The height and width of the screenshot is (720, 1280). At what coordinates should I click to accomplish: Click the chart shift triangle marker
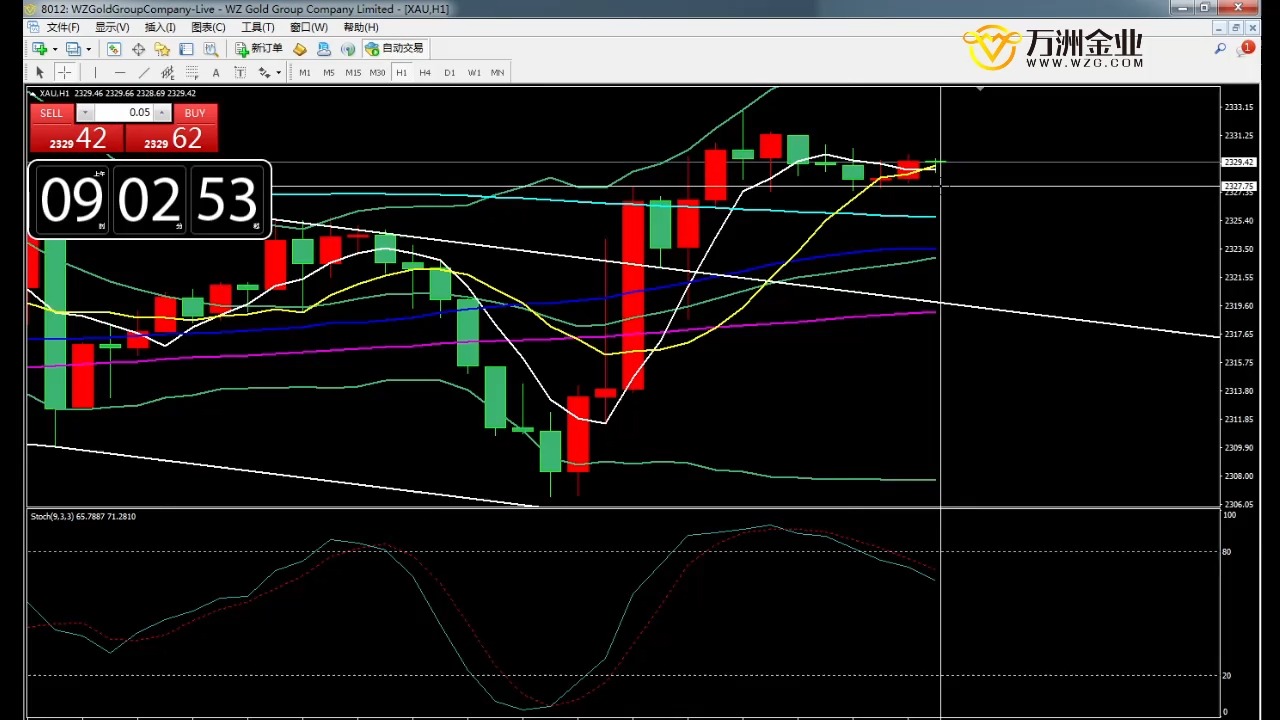tap(980, 89)
